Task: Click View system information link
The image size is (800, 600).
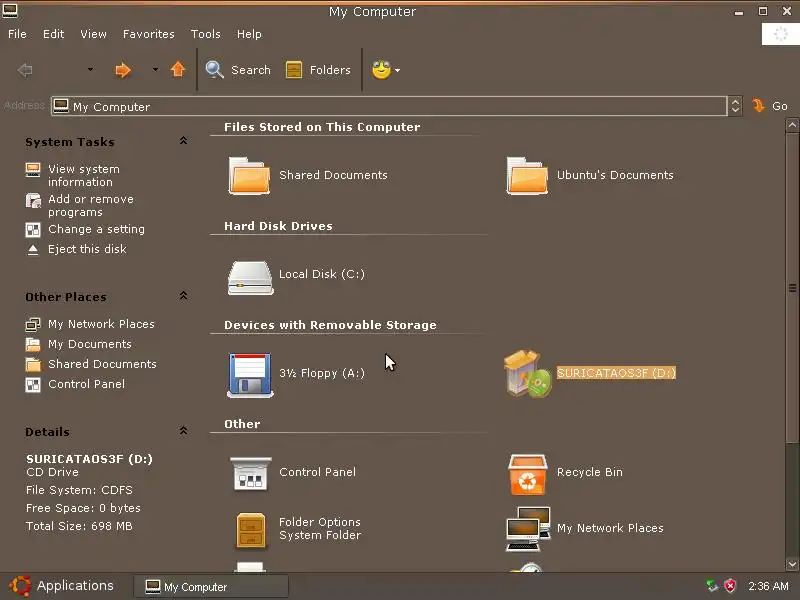Action: [84, 176]
